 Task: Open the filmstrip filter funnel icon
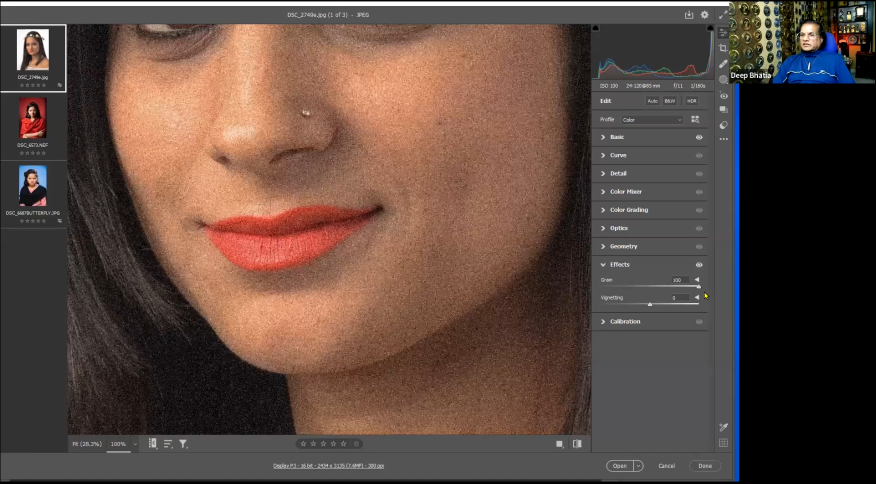[183, 443]
